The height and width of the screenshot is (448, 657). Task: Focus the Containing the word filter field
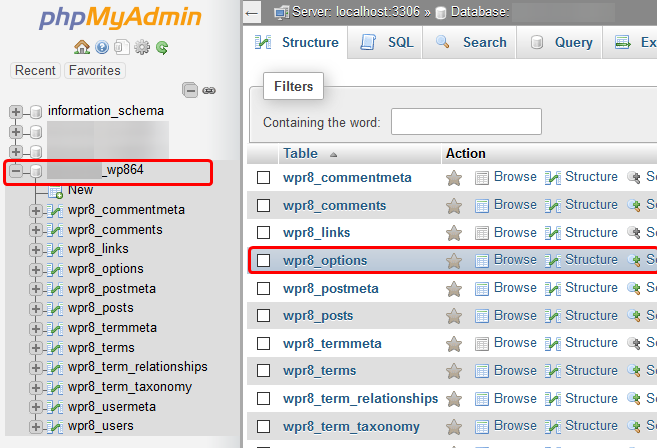tap(466, 122)
